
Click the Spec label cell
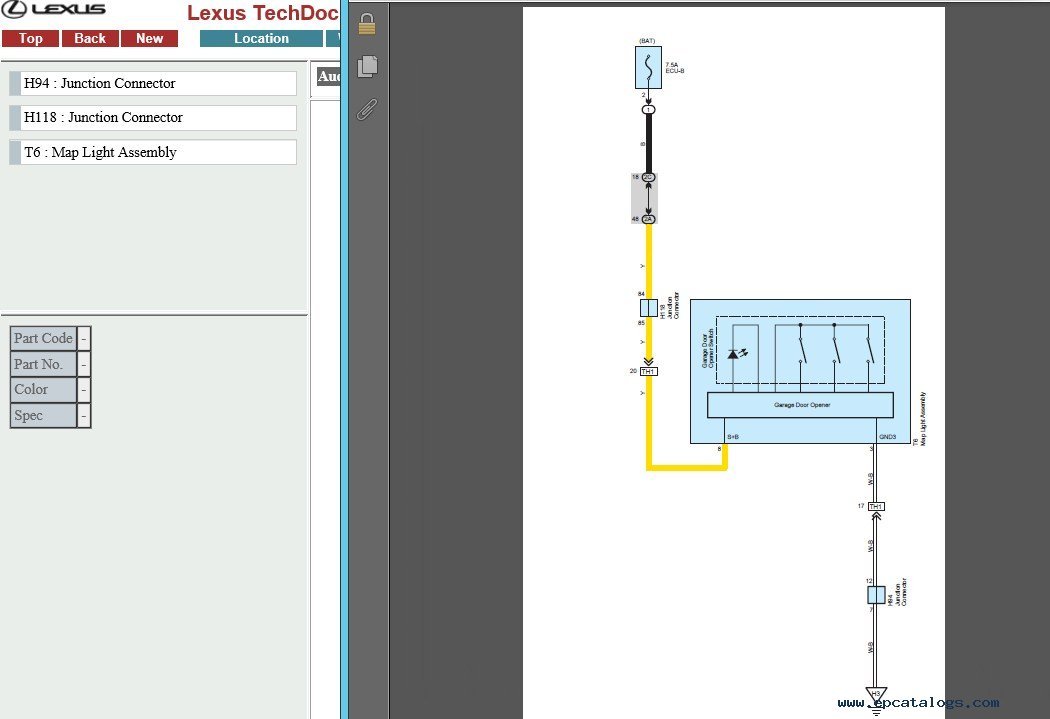[x=44, y=416]
